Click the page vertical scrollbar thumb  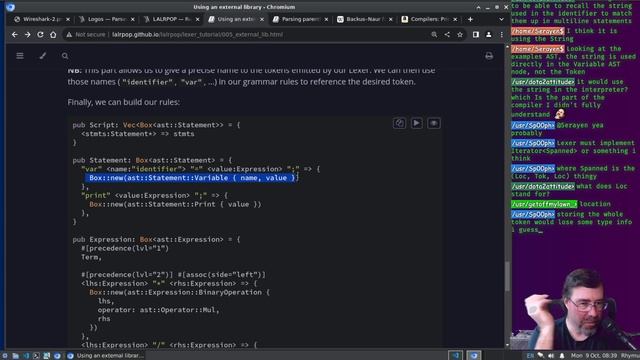pyautogui.click(x=507, y=276)
